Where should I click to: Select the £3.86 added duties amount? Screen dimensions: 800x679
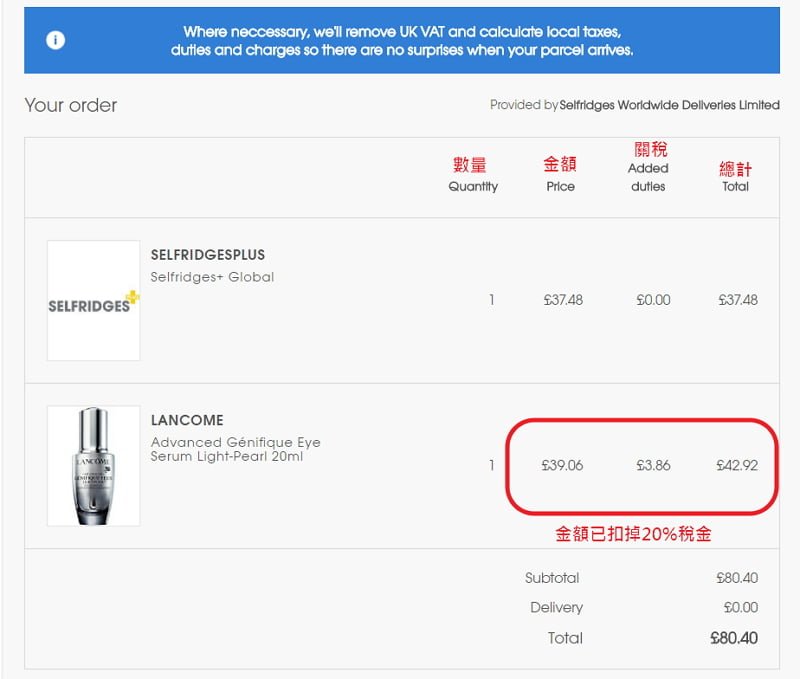(653, 465)
